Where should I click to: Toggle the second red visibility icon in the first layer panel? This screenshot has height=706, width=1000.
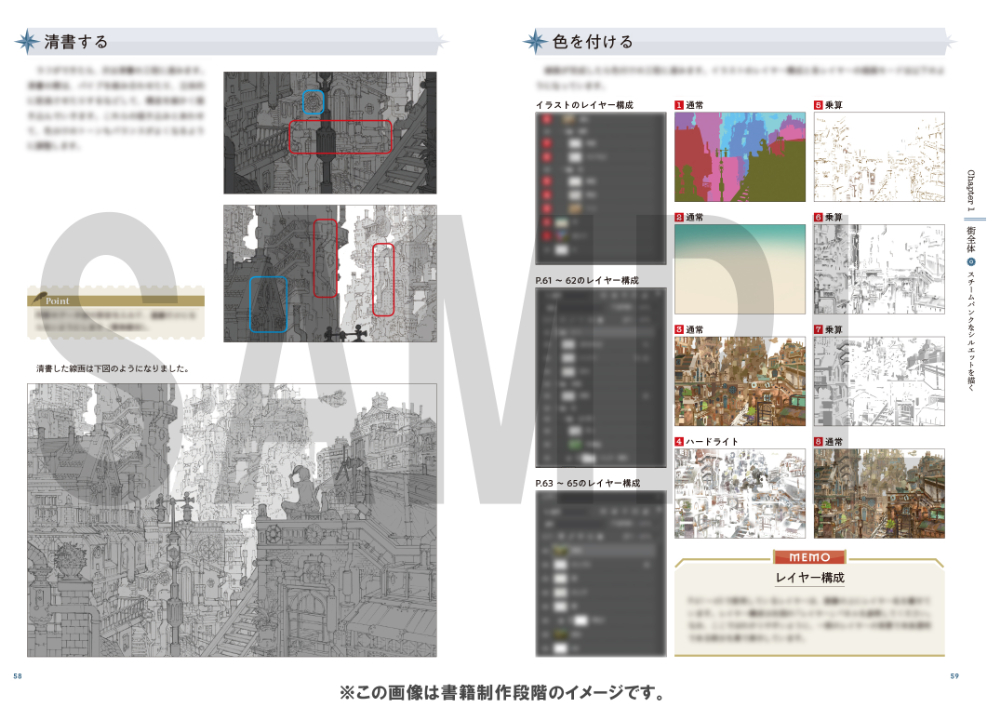click(545, 144)
